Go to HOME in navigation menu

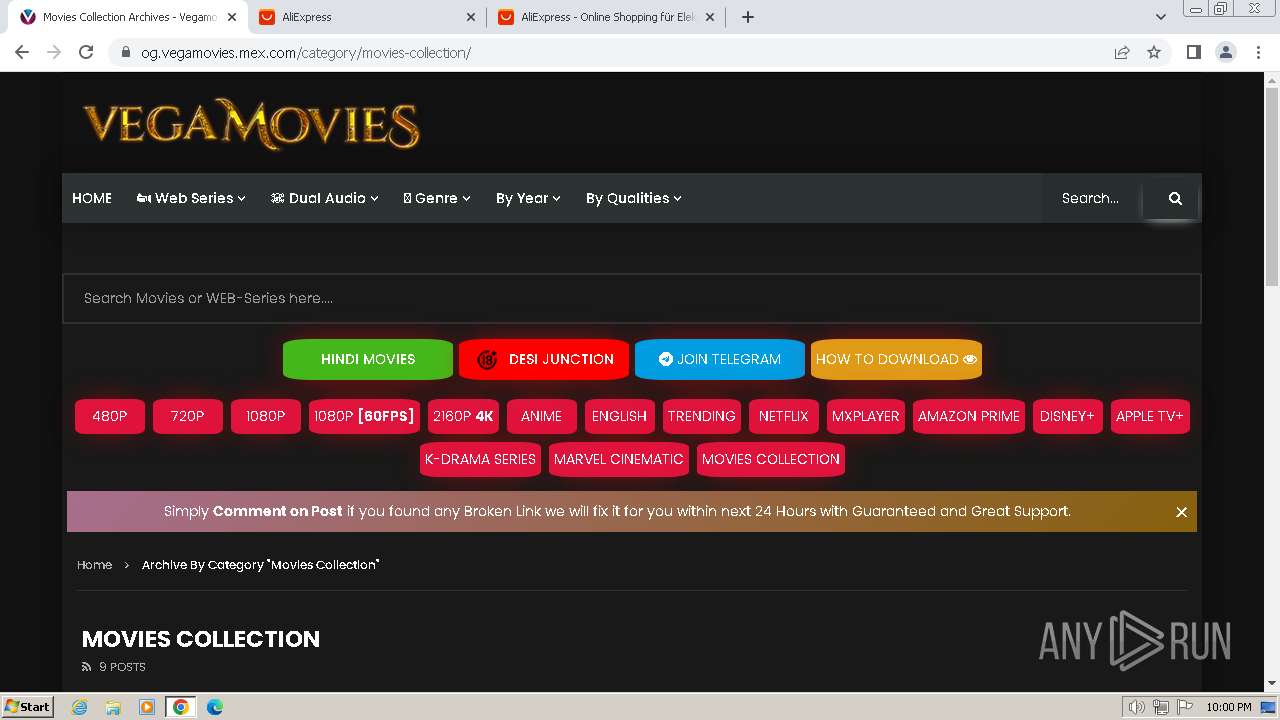(x=92, y=198)
